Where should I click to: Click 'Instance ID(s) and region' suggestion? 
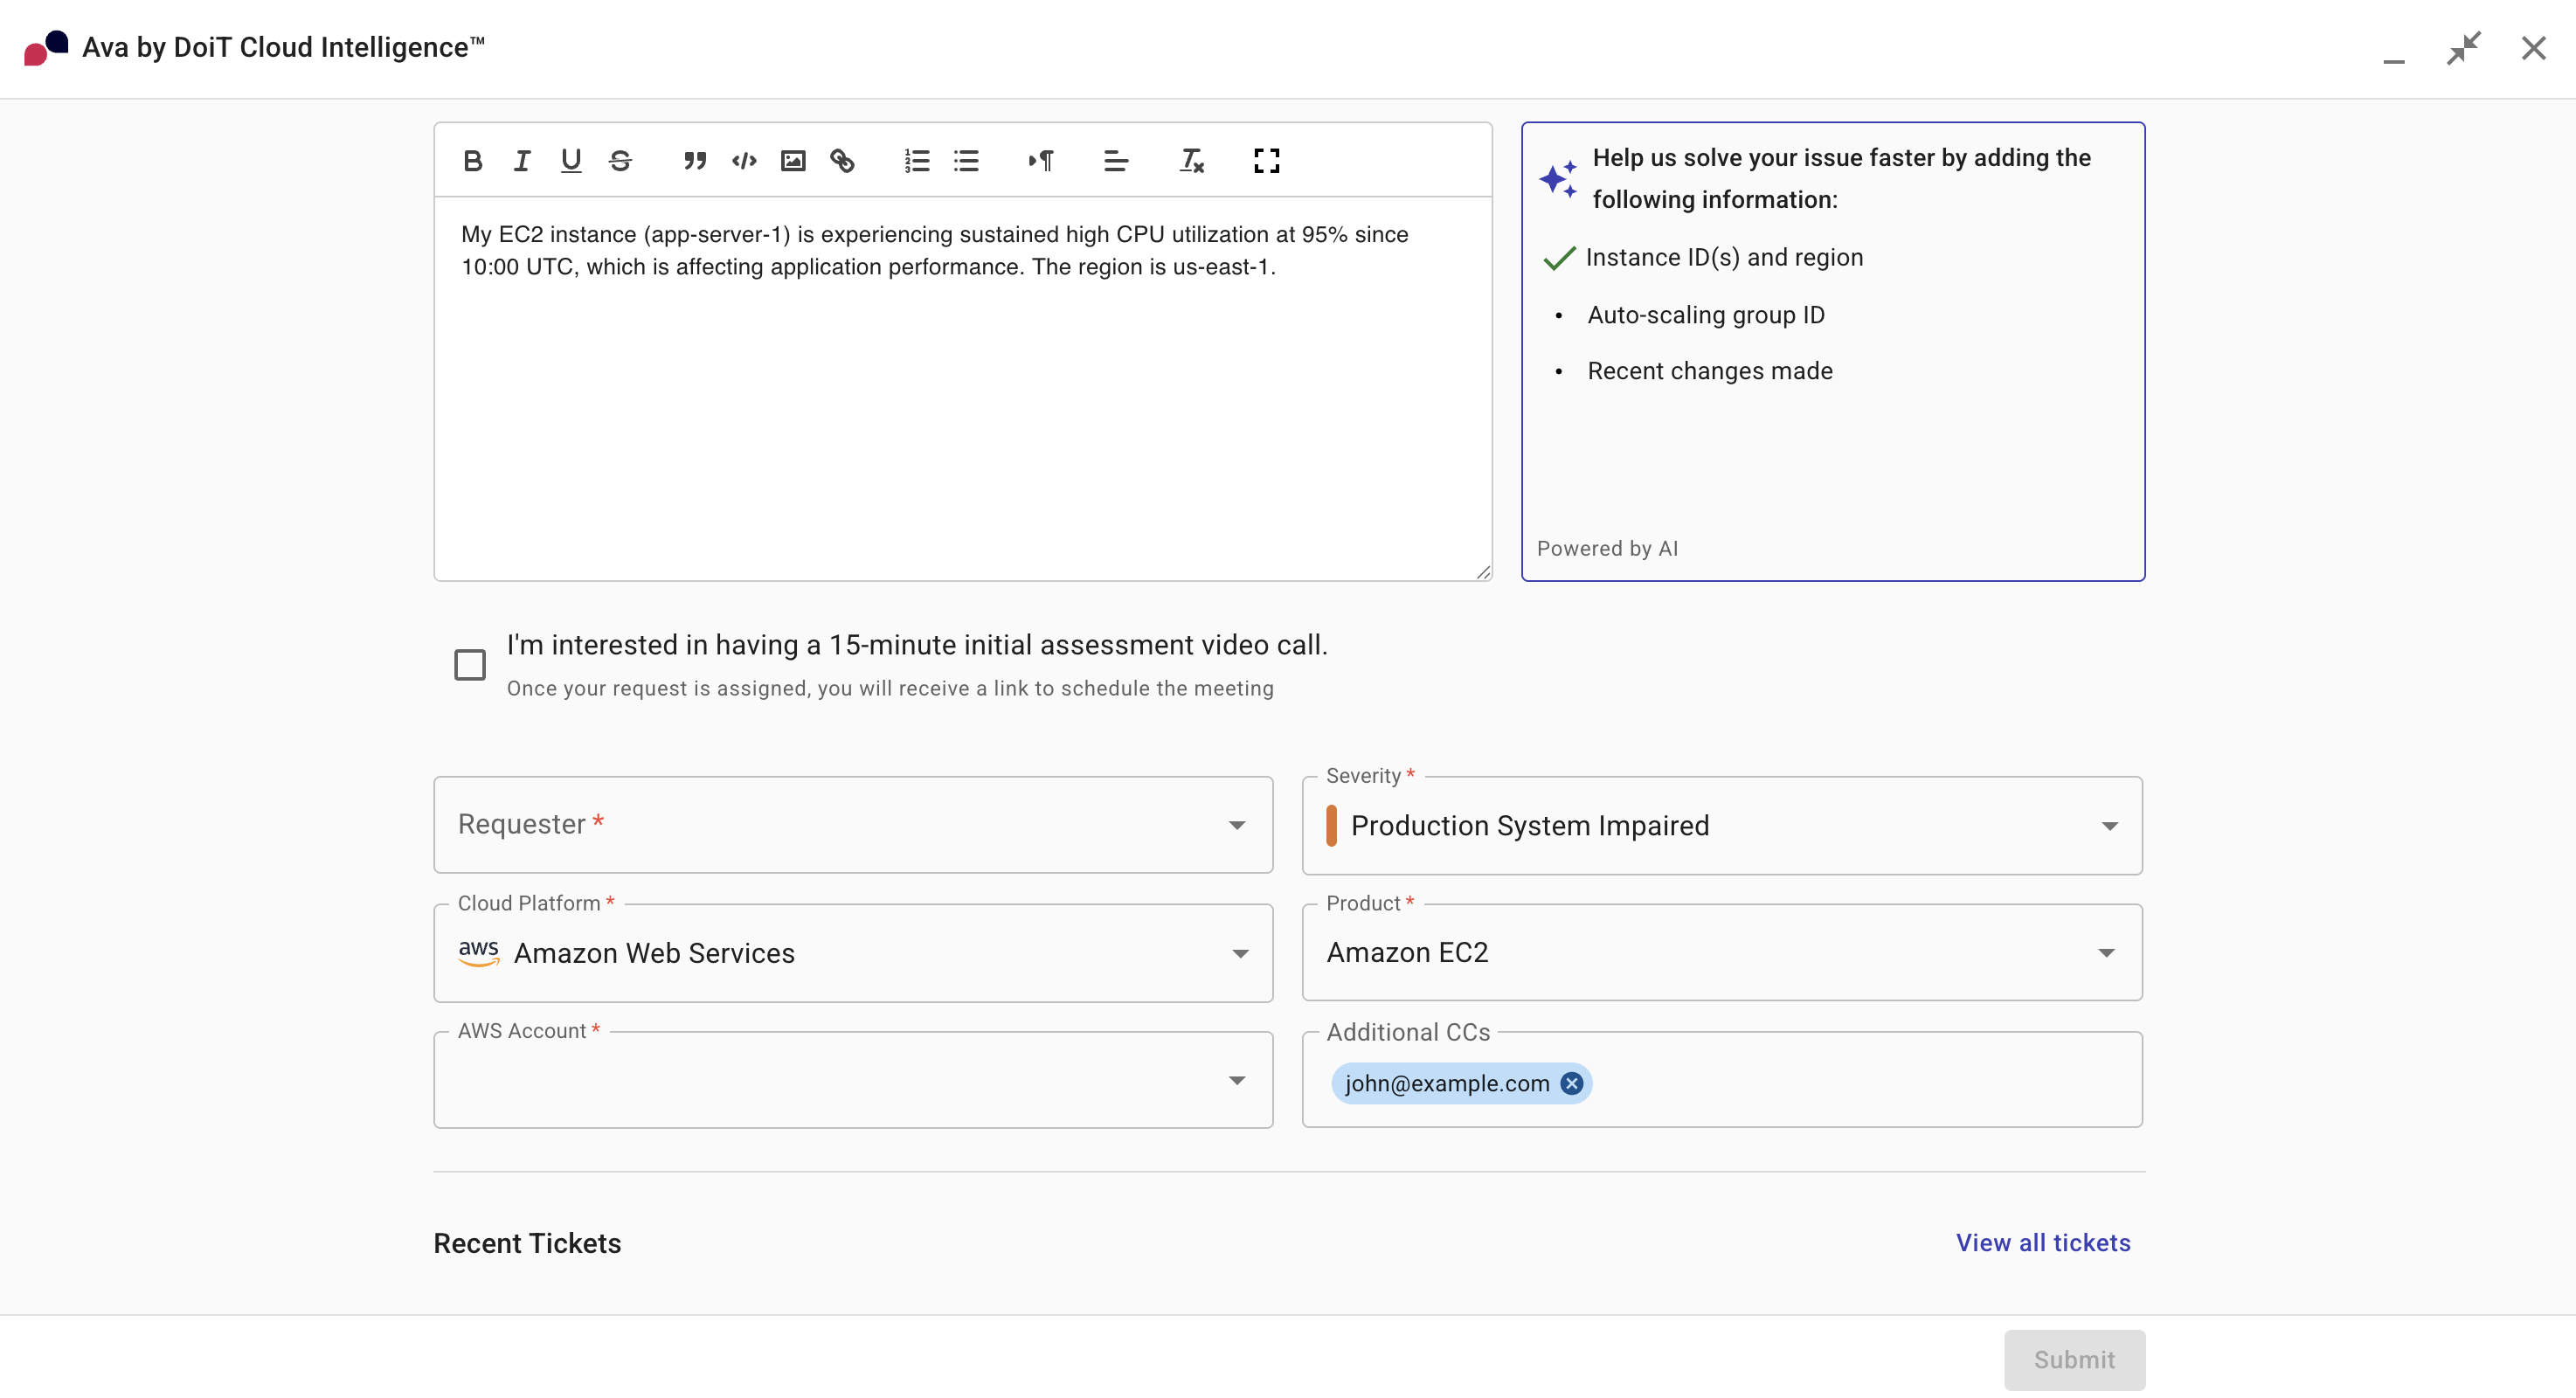1724,257
